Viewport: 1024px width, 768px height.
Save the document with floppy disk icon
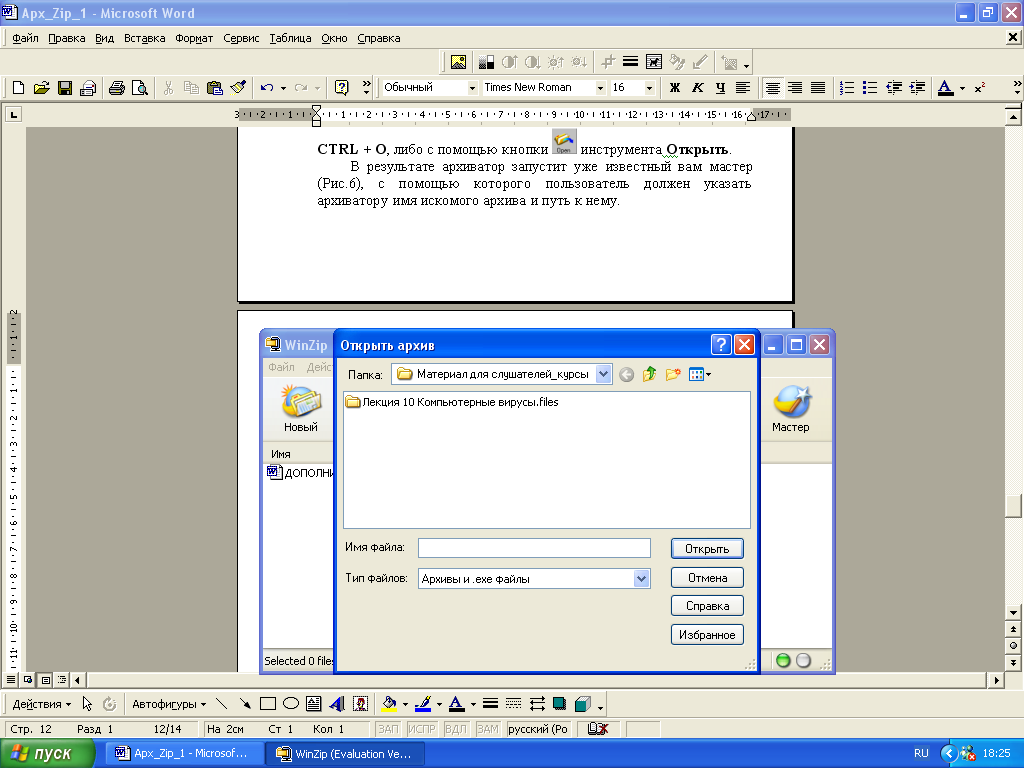65,88
